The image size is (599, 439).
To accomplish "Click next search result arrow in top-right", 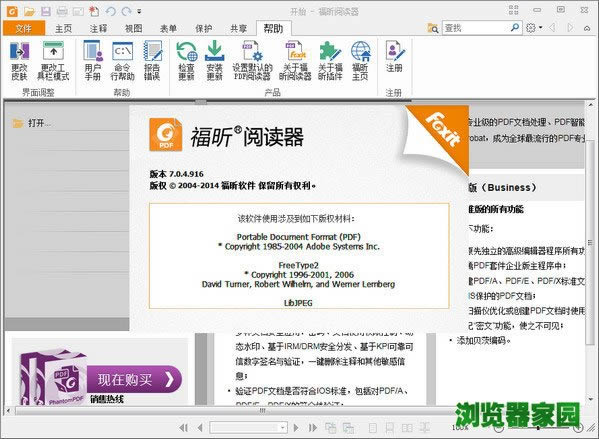I will point(570,28).
